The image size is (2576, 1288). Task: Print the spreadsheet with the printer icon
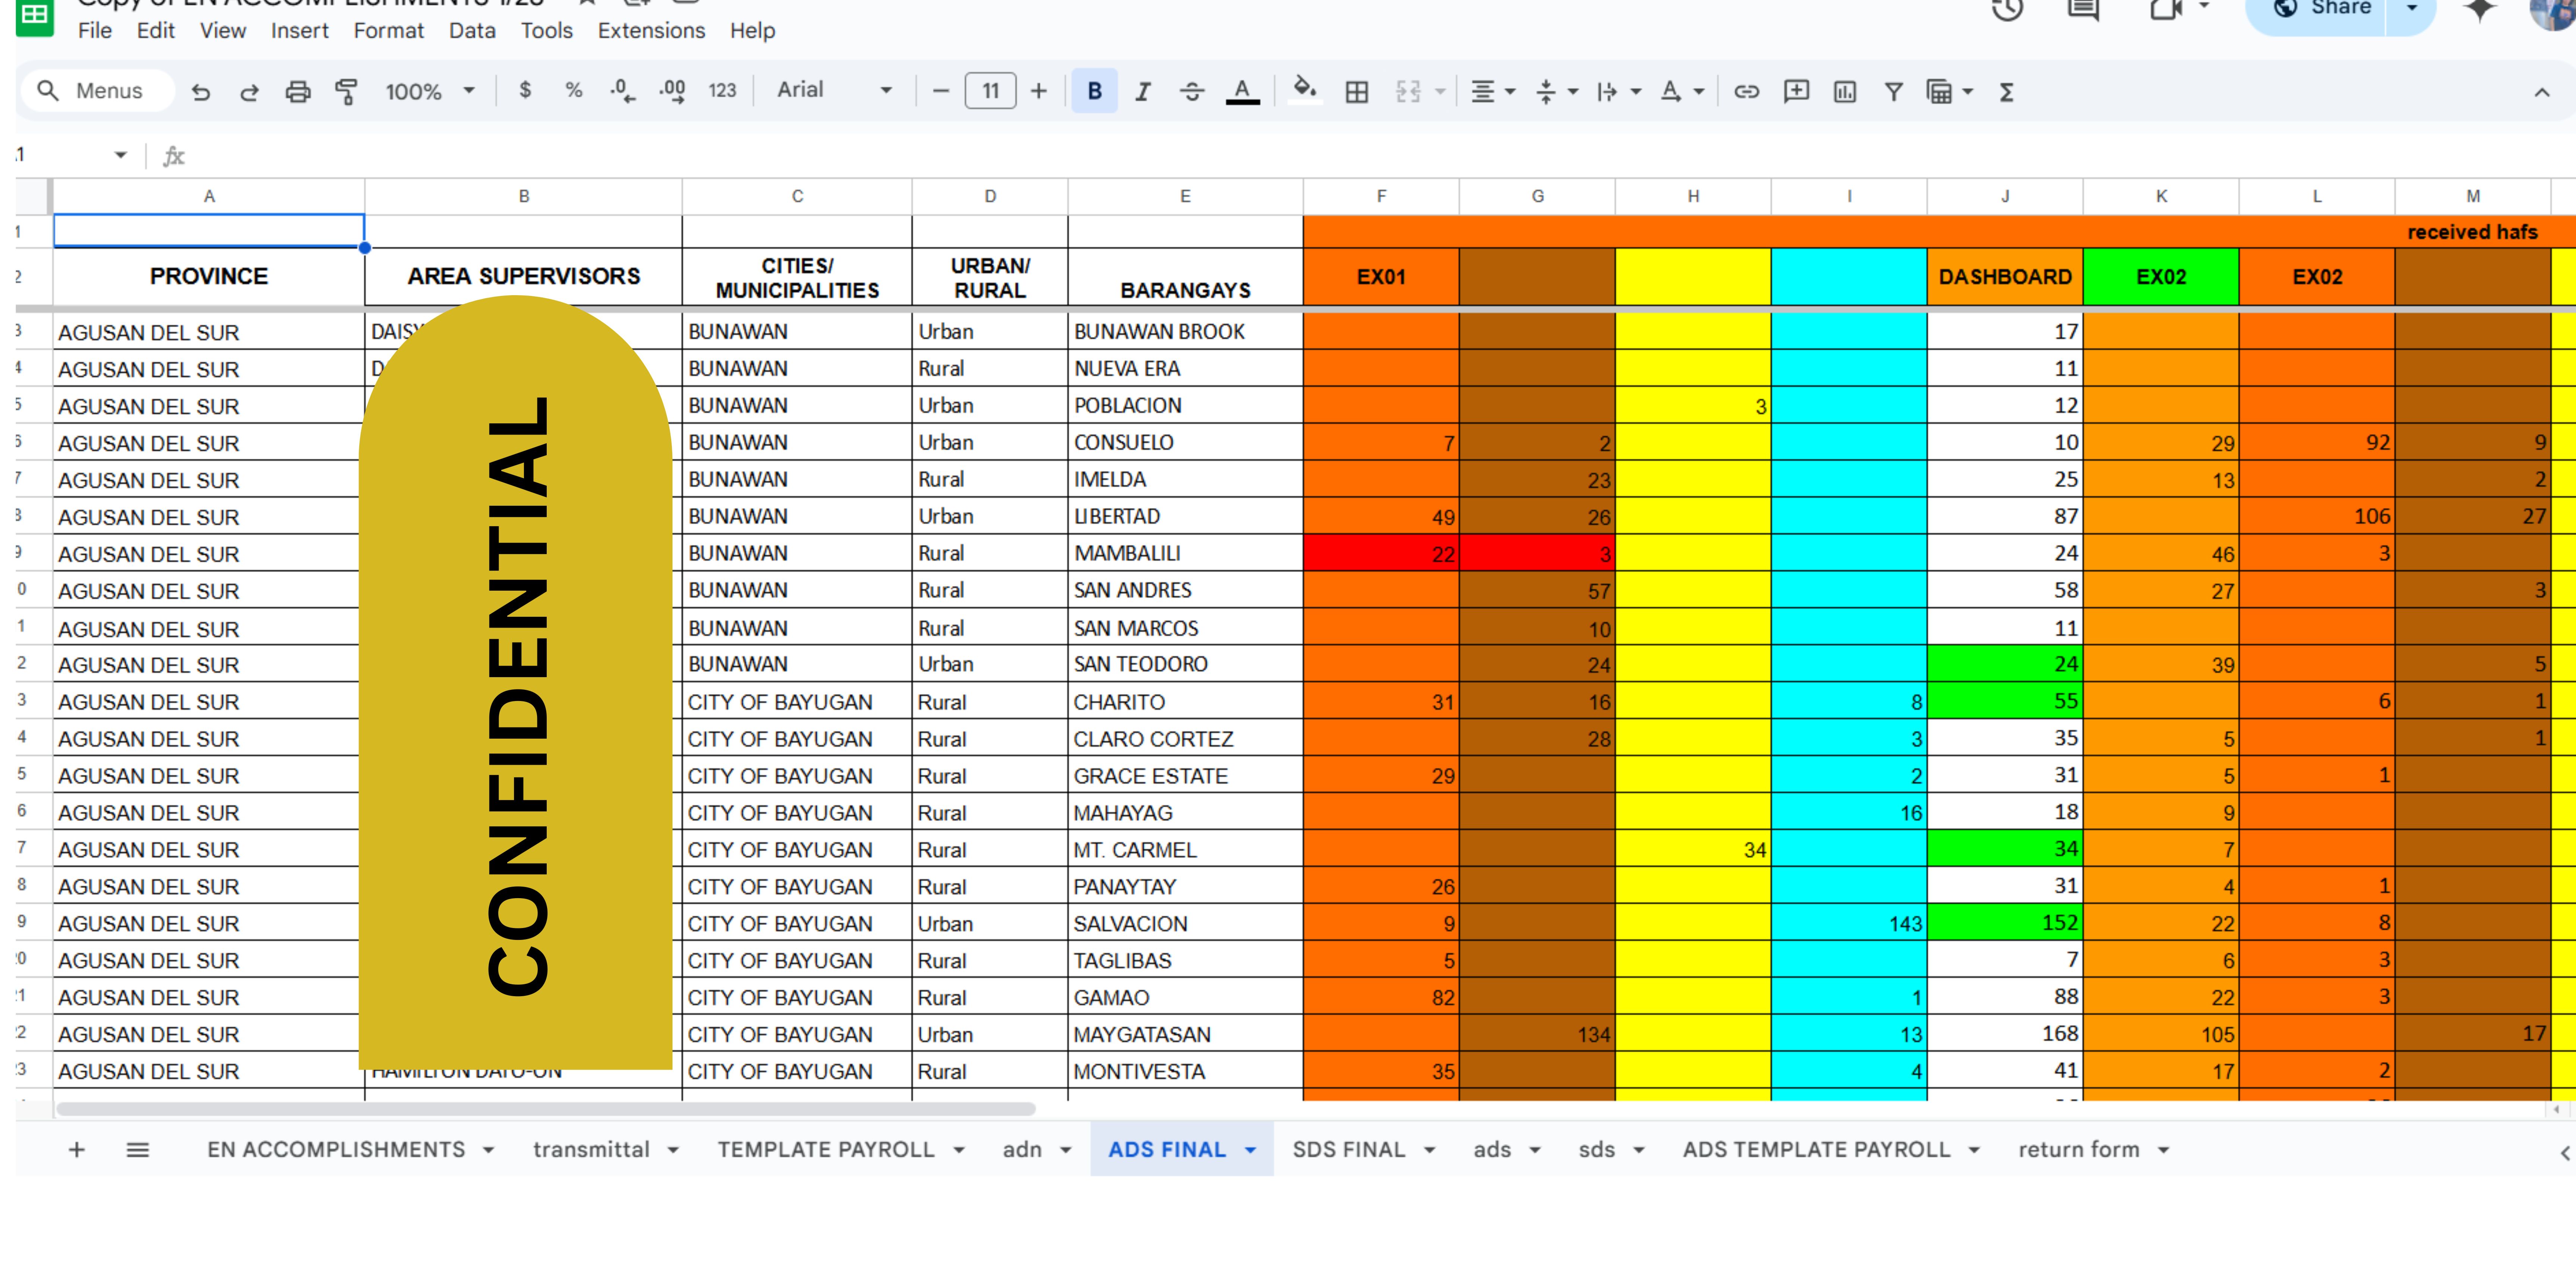click(298, 92)
